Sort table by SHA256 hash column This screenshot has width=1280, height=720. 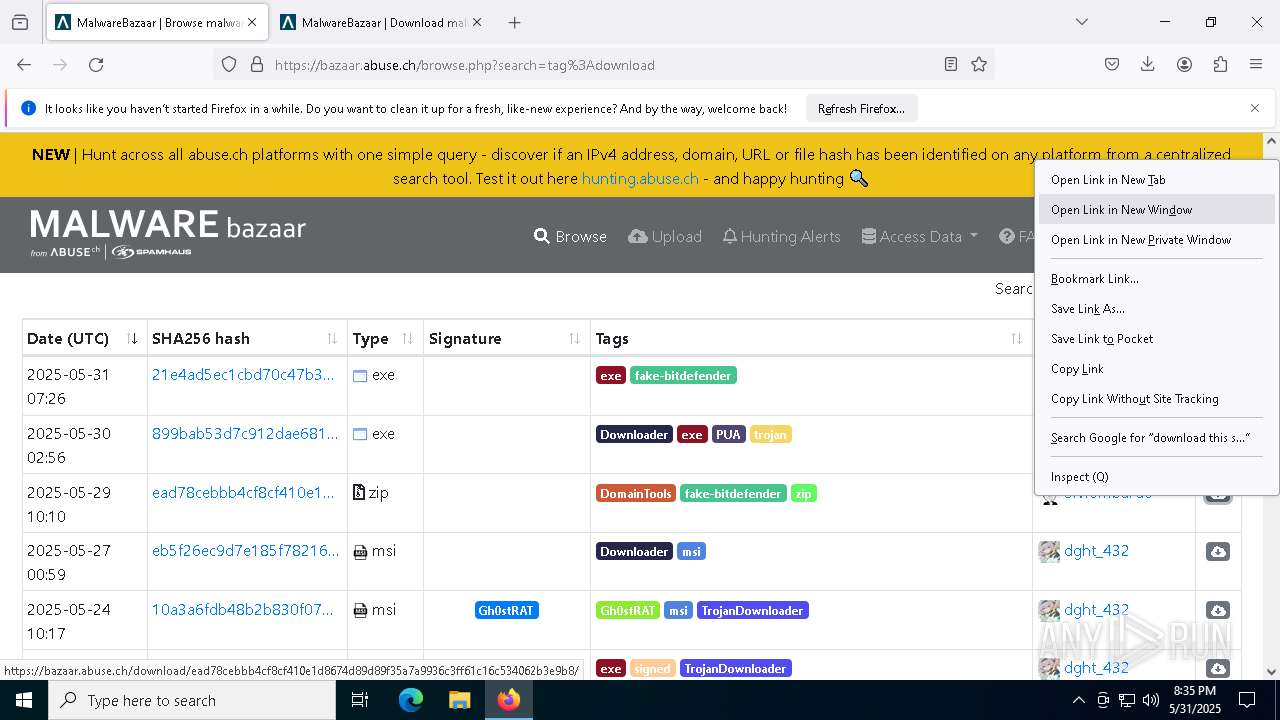247,338
